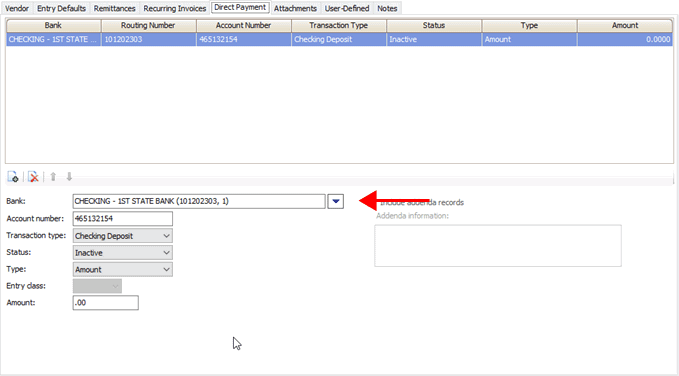The width and height of the screenshot is (679, 376).
Task: Open the Bank dropdown arrow
Action: pos(336,201)
